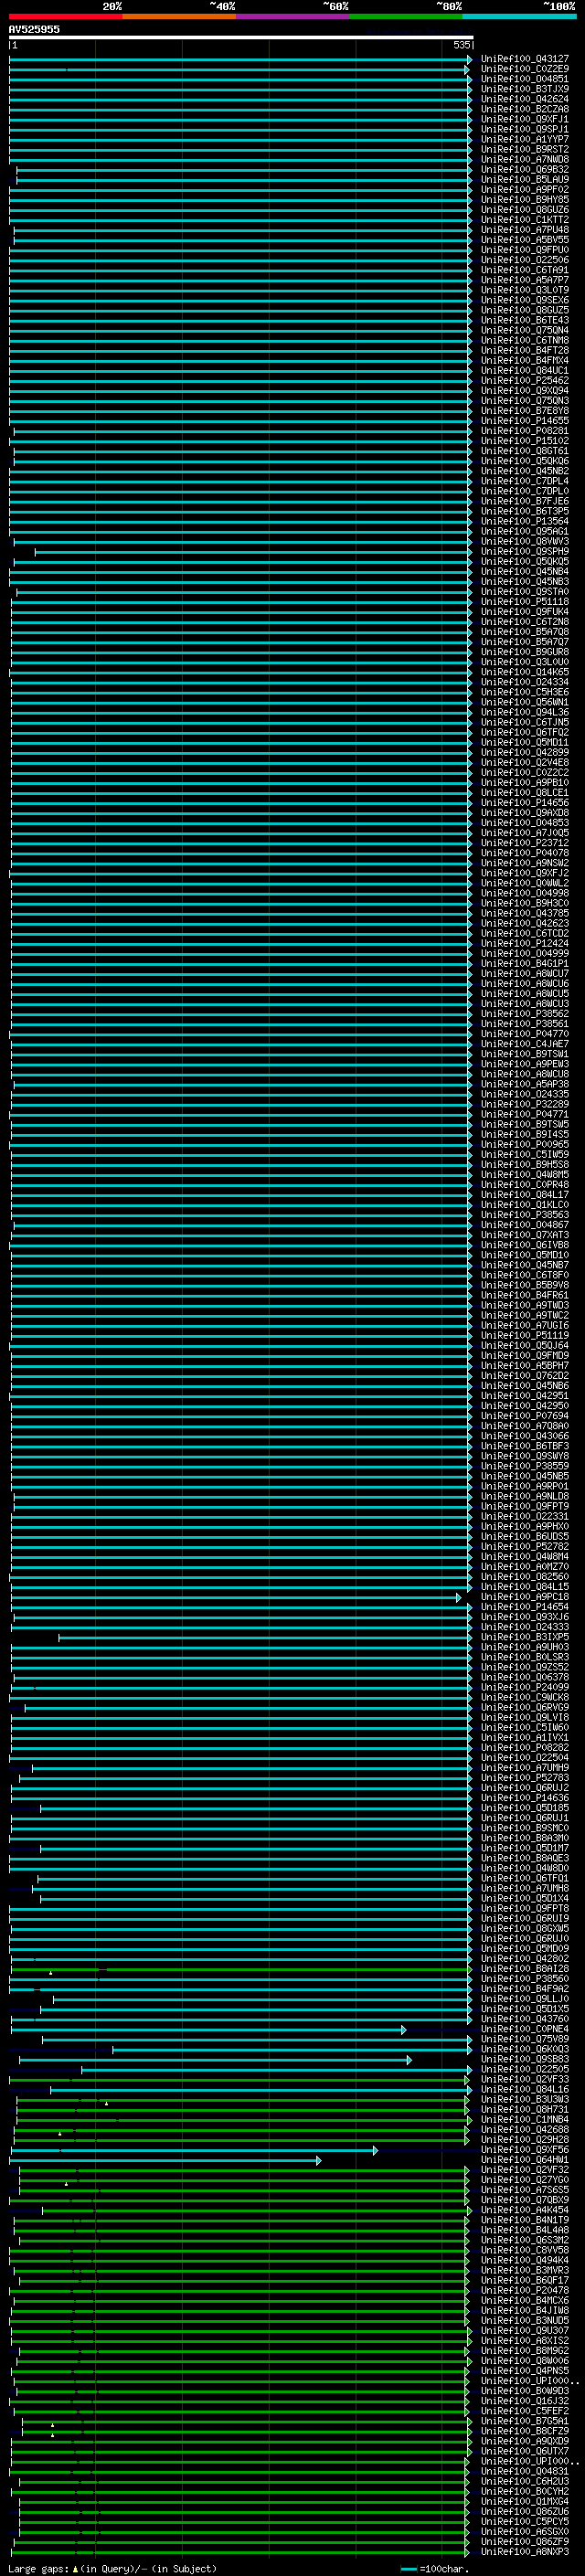585x2576 pixels.
Task: Select the UniRef100_B5LAU9 label
Action: pos(525,179)
